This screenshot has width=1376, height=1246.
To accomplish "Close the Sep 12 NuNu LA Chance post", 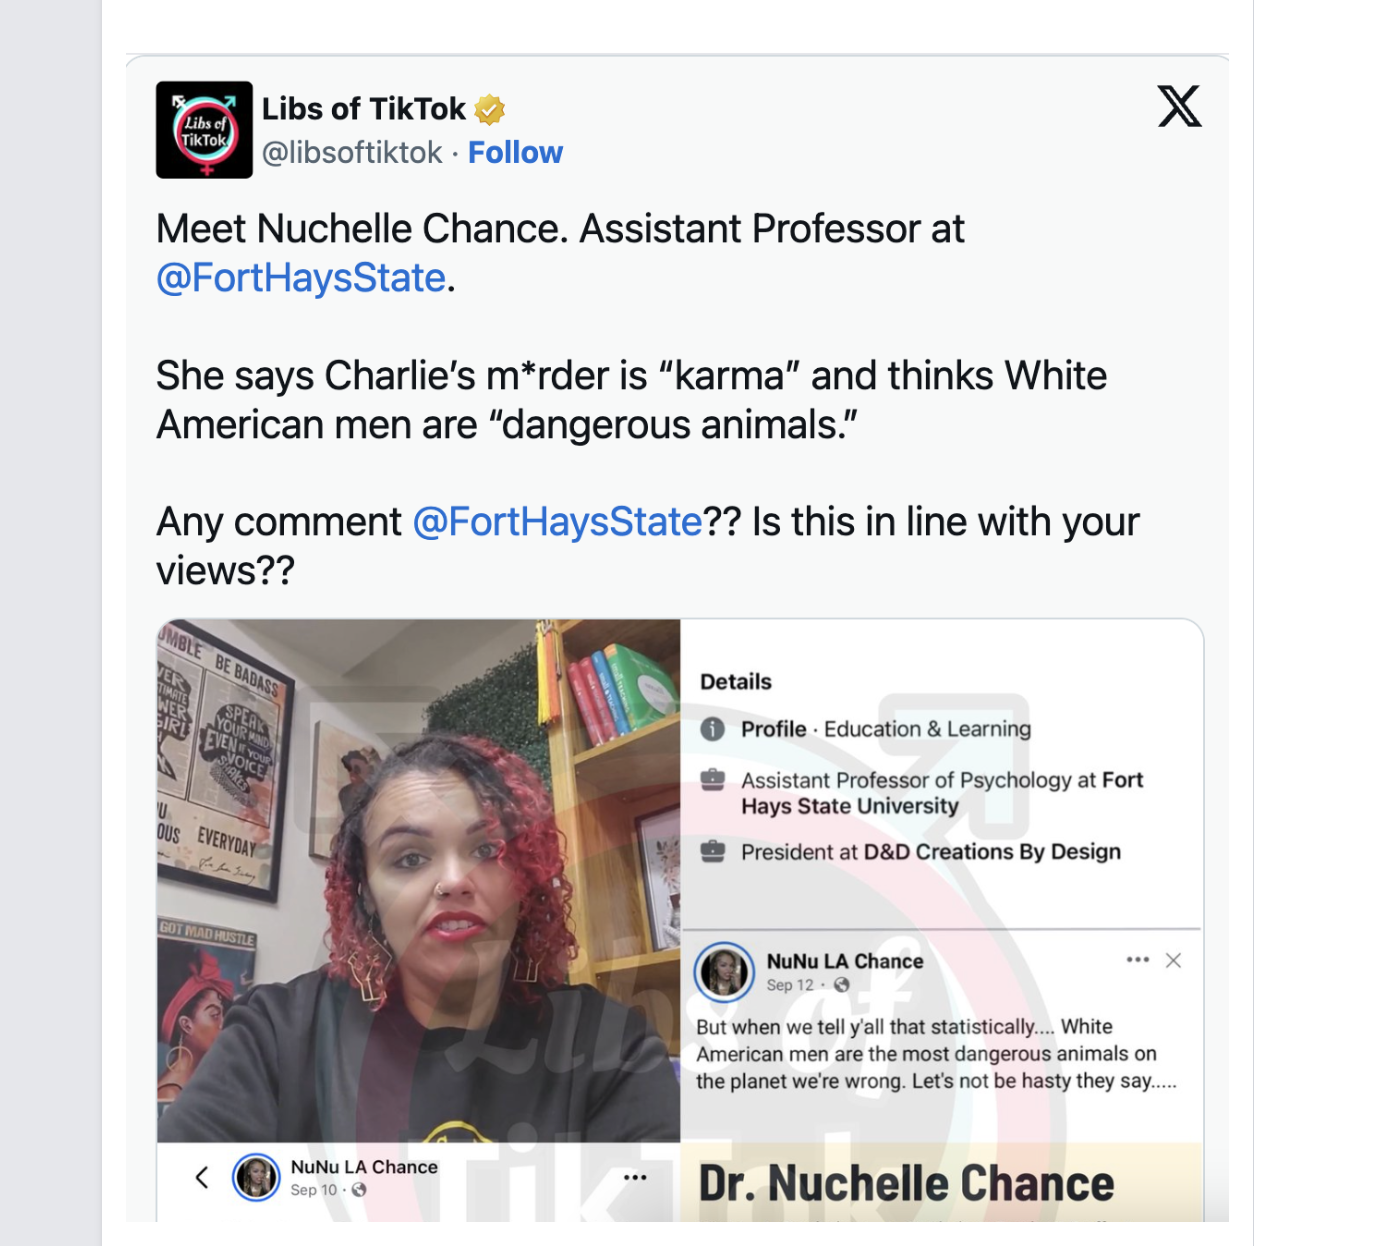I will (1174, 960).
